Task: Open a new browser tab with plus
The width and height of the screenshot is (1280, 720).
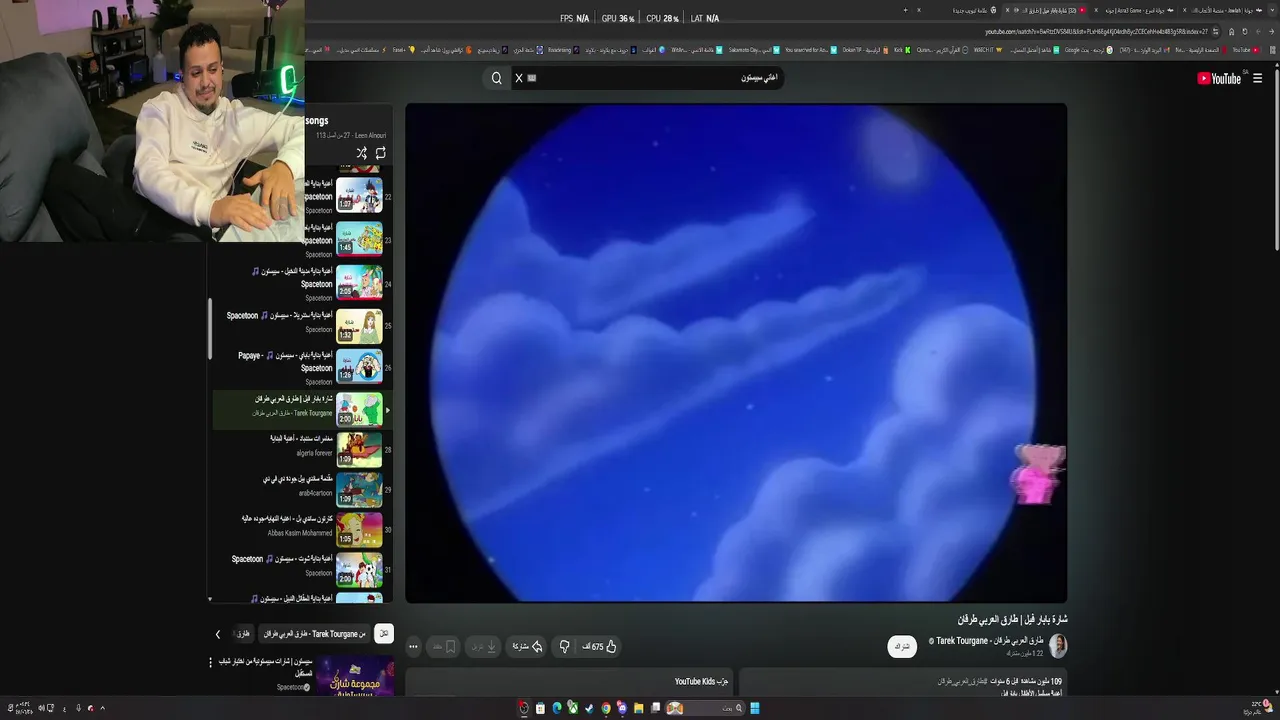Action: [905, 10]
